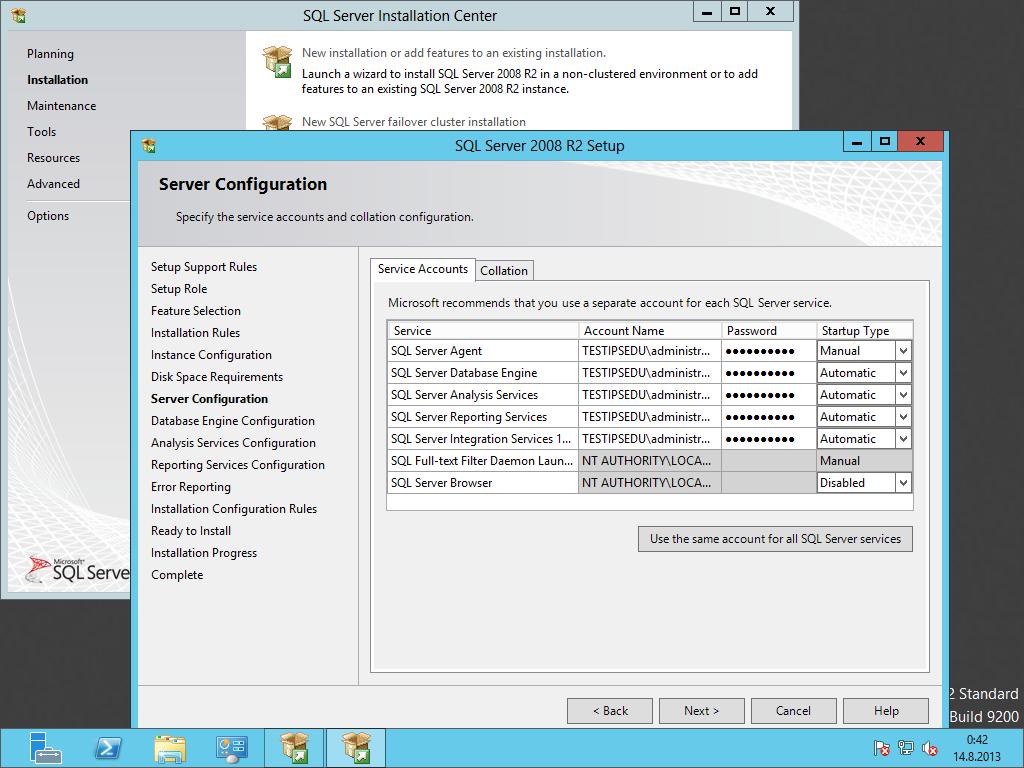Click the Reporting Services password field
Viewport: 1024px width, 768px height.
769,417
